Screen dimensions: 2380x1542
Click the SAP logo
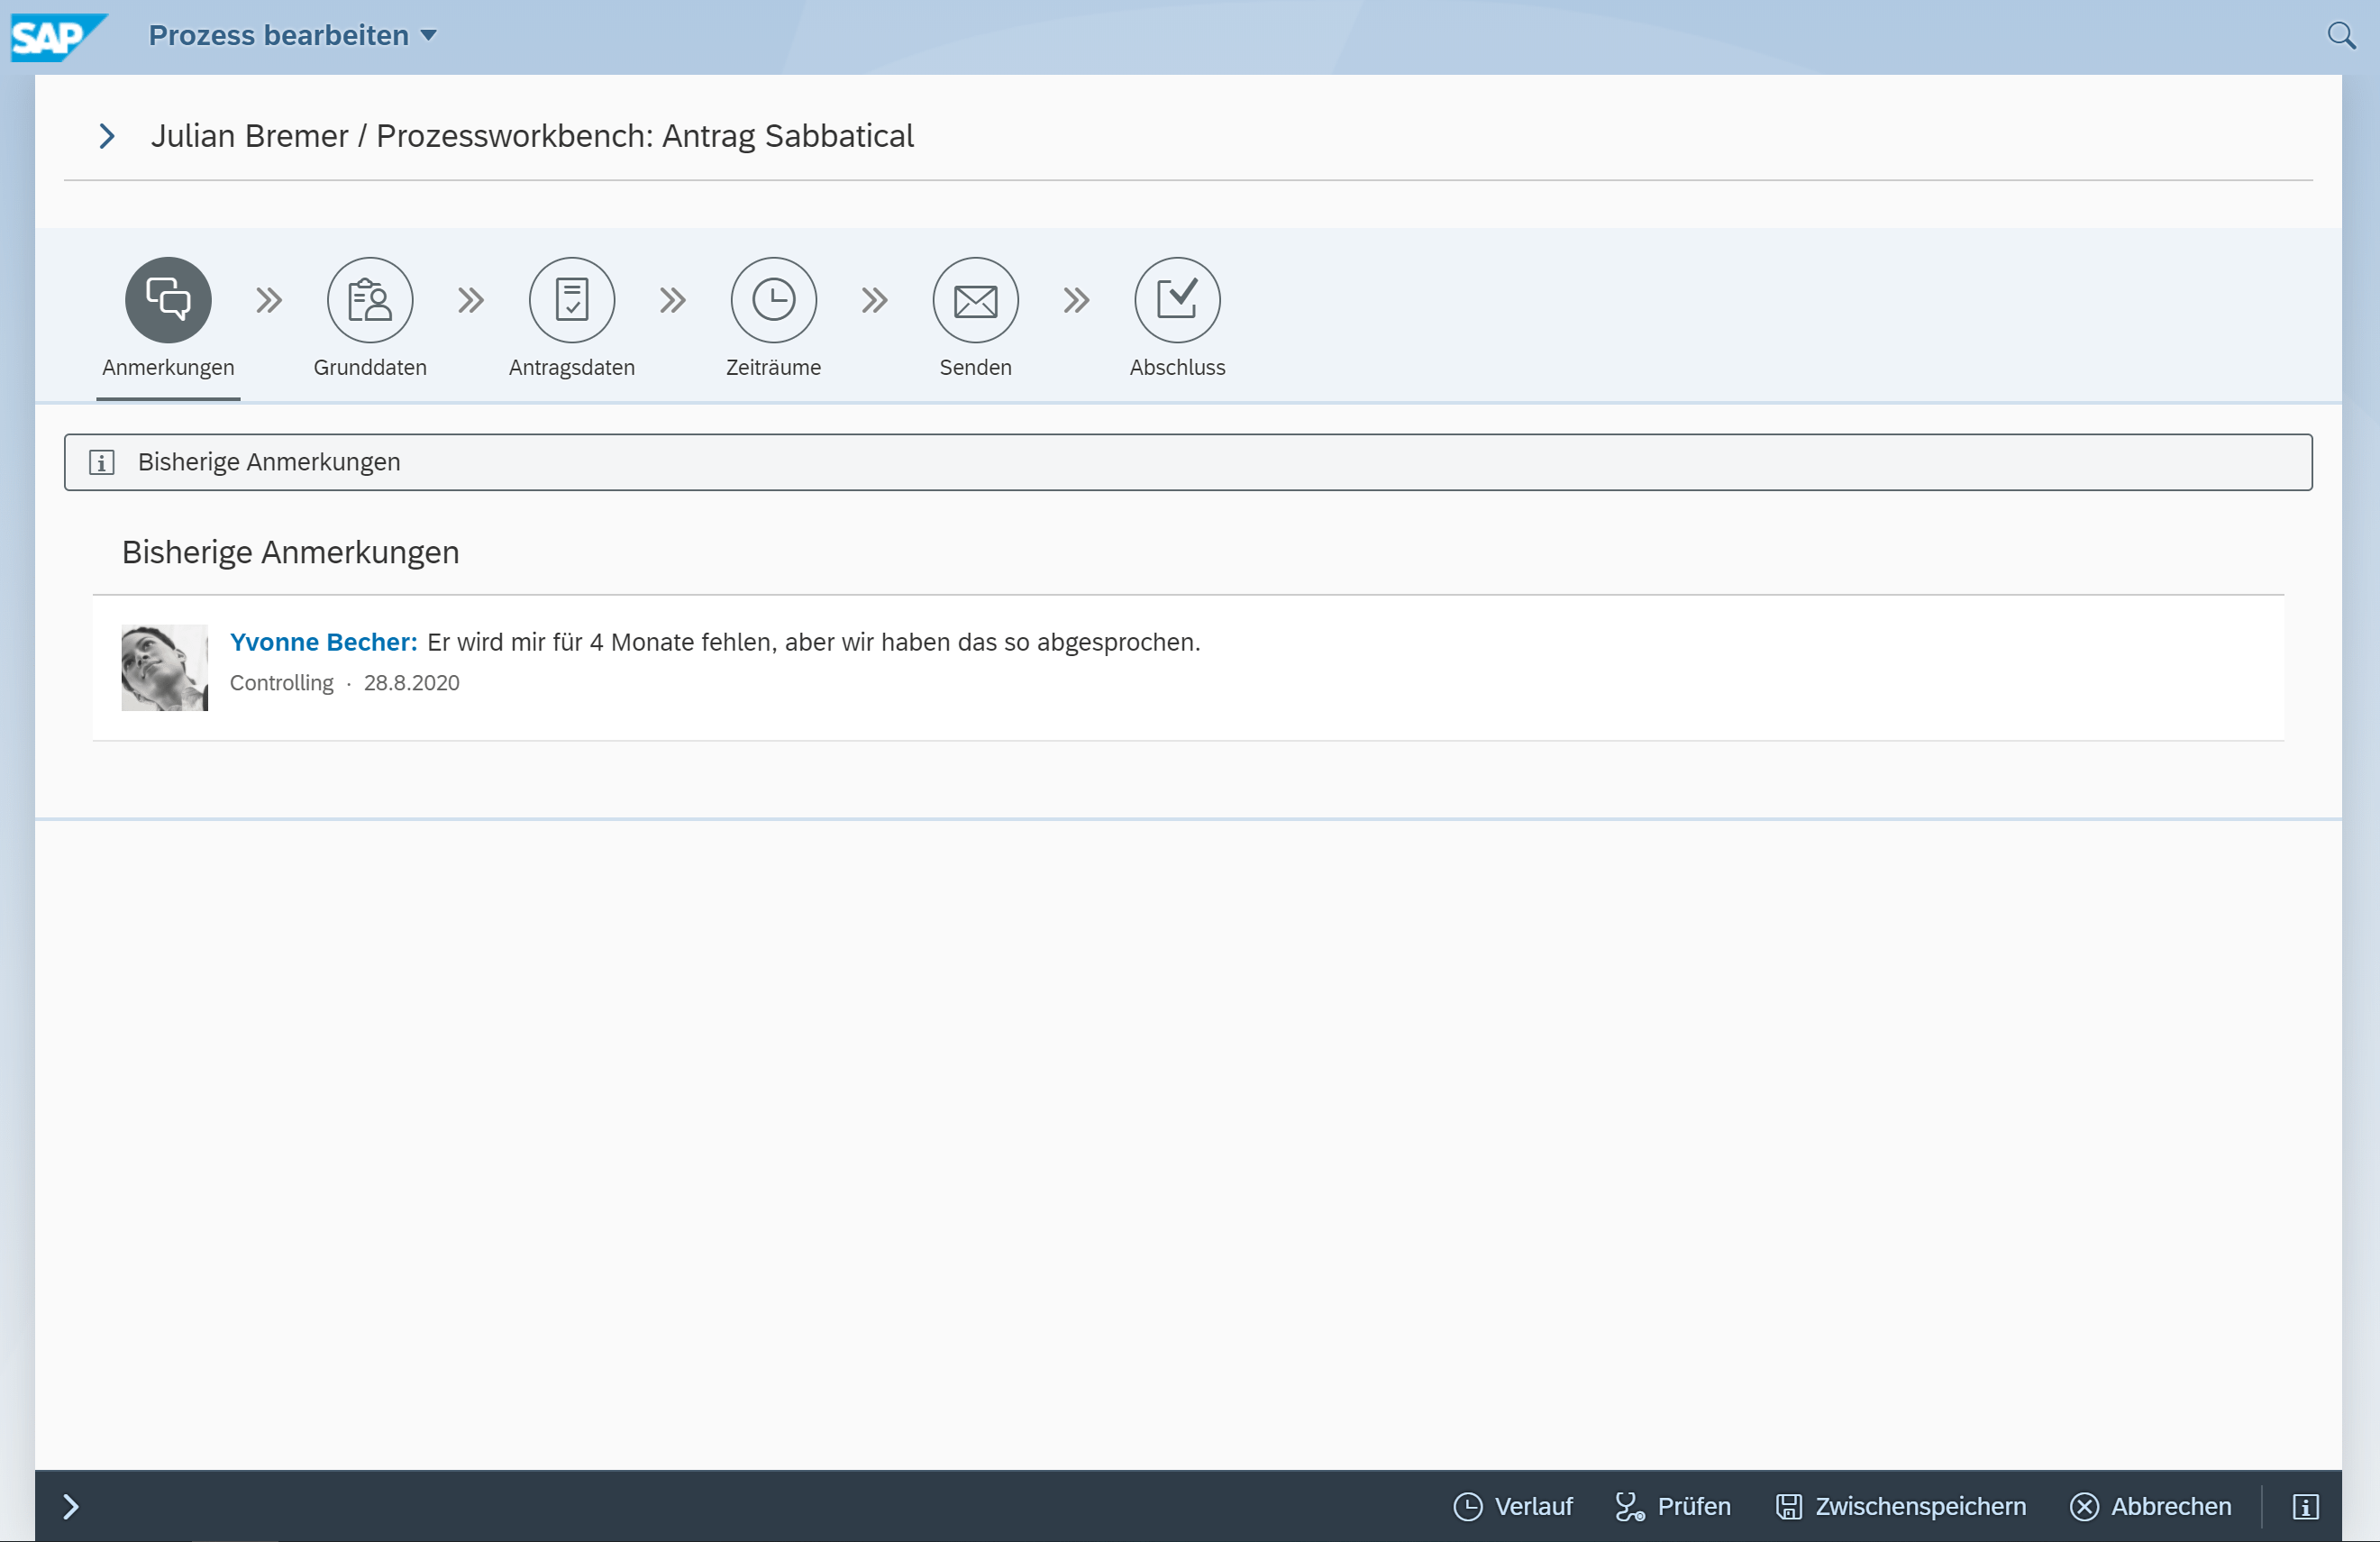(58, 37)
